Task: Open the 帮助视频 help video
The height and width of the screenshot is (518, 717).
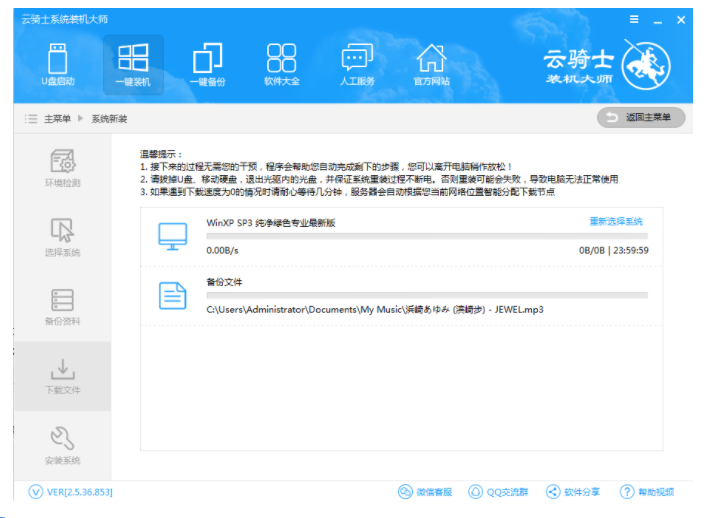Action: point(646,492)
